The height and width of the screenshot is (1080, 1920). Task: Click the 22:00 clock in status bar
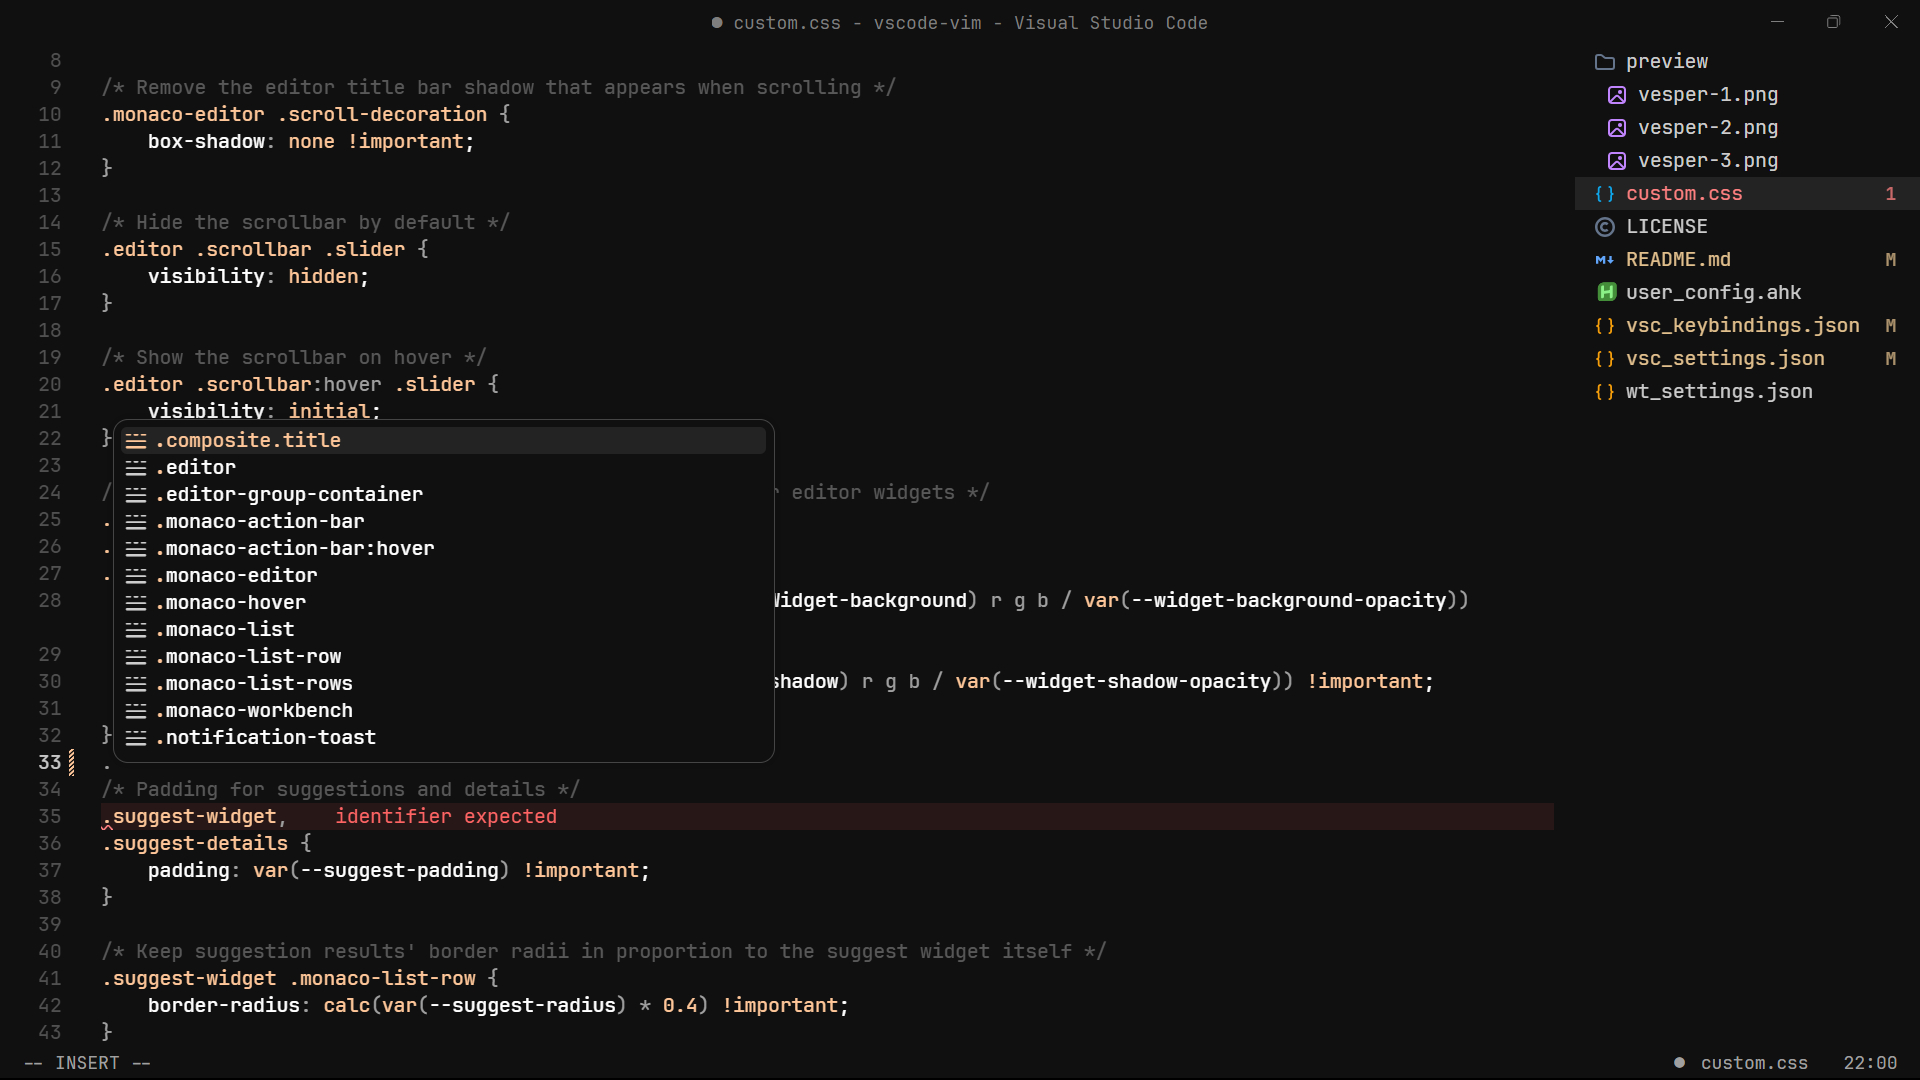[1870, 1063]
